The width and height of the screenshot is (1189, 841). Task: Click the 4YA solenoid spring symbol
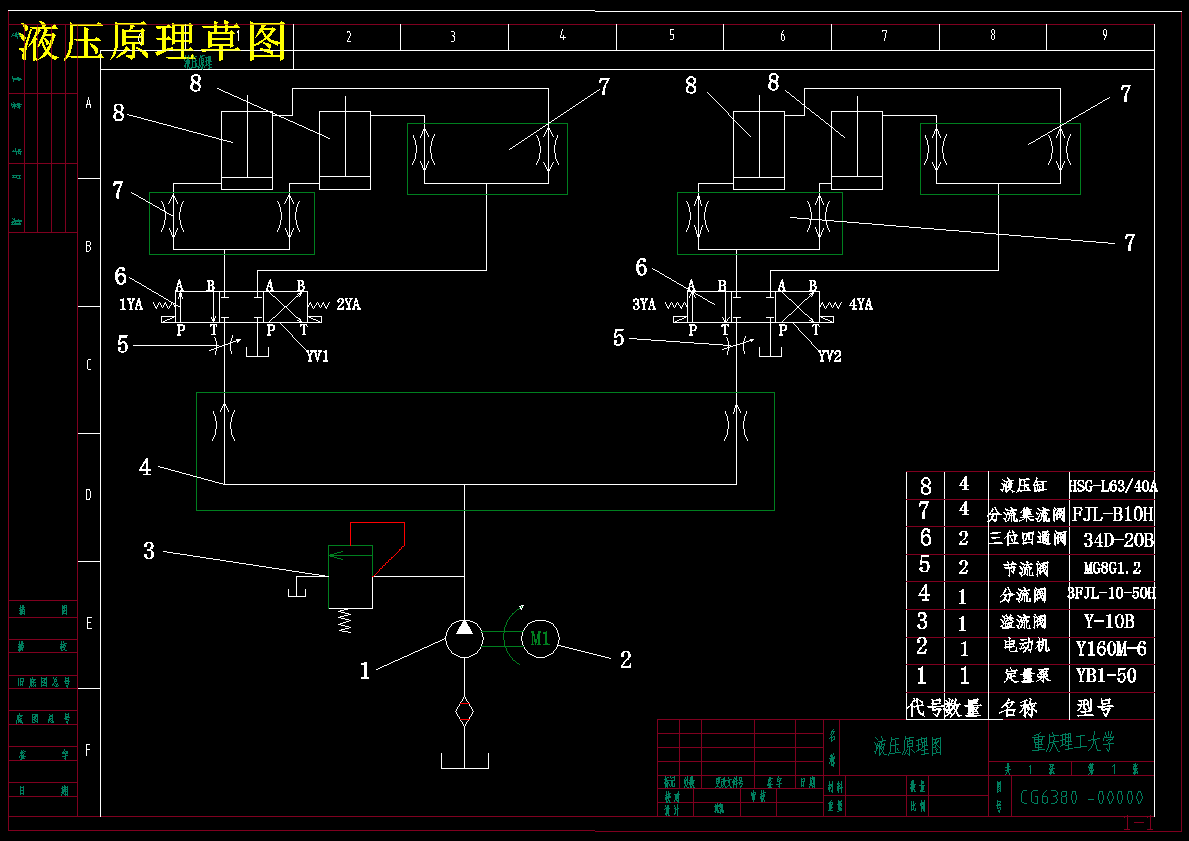tap(831, 305)
